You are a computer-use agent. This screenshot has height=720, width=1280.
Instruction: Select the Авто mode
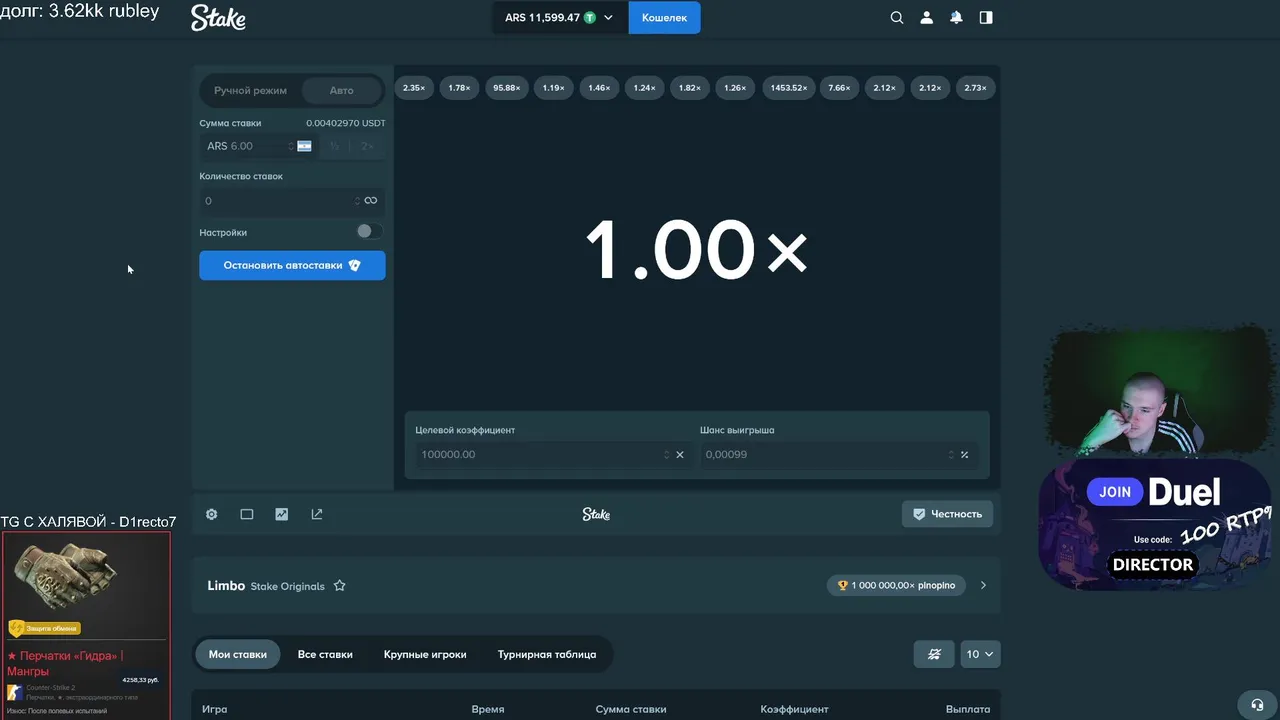342,90
